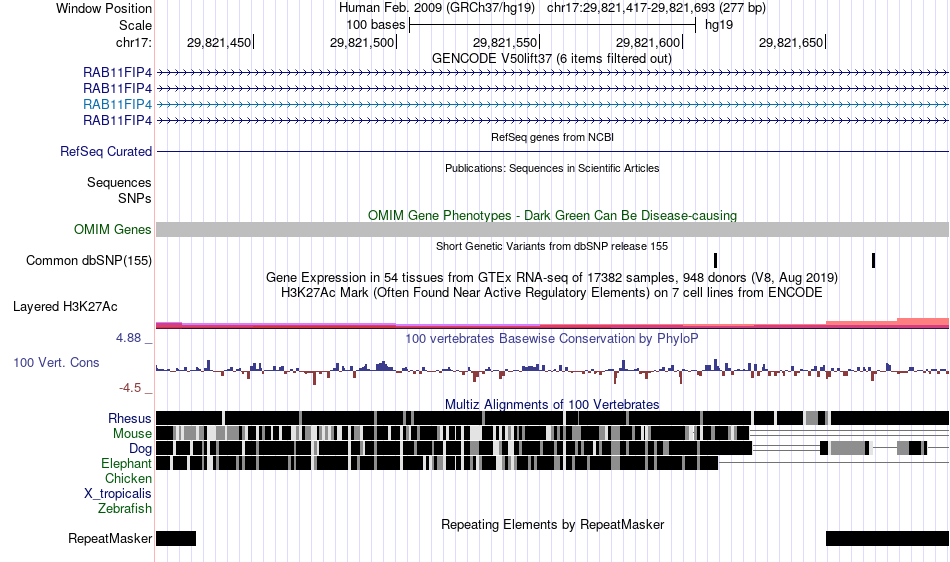
Task: Click the right RepeatMasker black block
Action: (887, 538)
